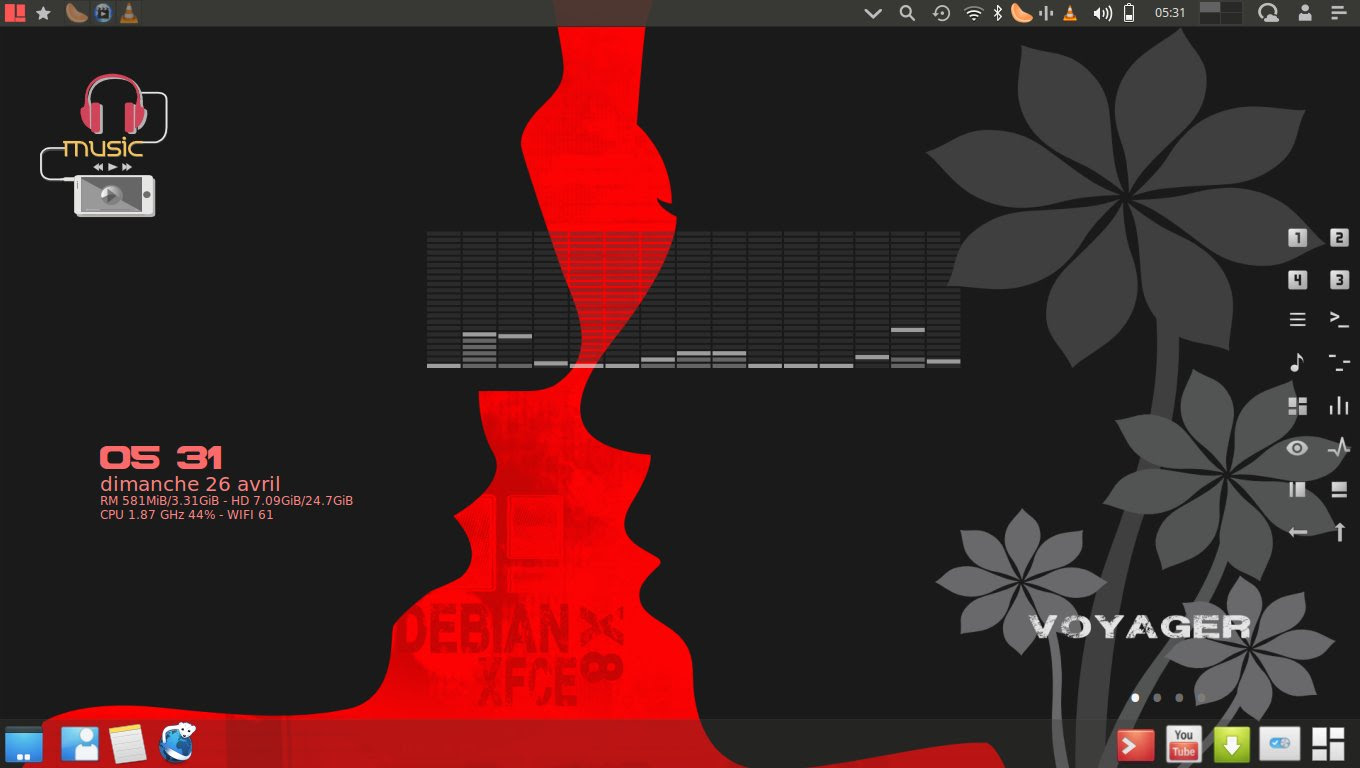Switch to workspace 3 in side launcher
The image size is (1360, 768).
1339,280
